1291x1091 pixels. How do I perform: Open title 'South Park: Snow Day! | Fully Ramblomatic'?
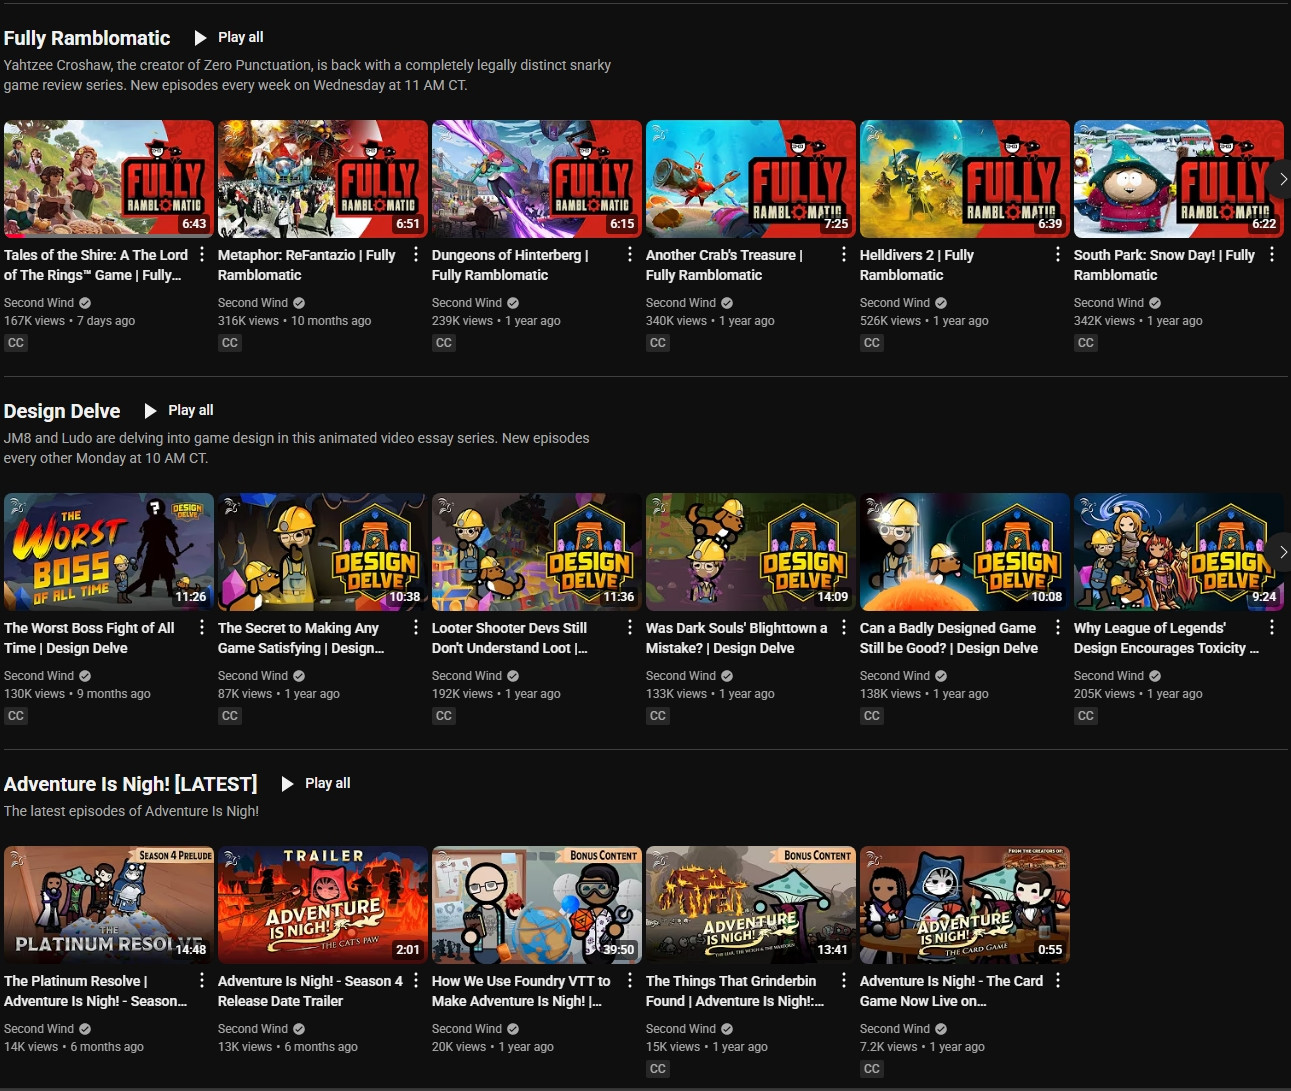pos(1164,265)
